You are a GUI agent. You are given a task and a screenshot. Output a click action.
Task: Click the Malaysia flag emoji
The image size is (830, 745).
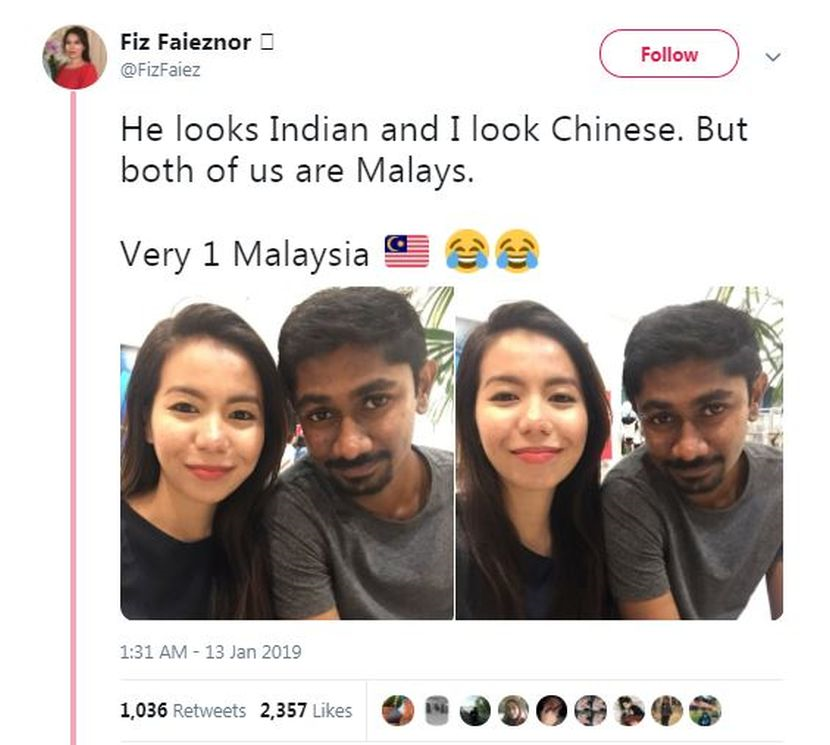407,251
